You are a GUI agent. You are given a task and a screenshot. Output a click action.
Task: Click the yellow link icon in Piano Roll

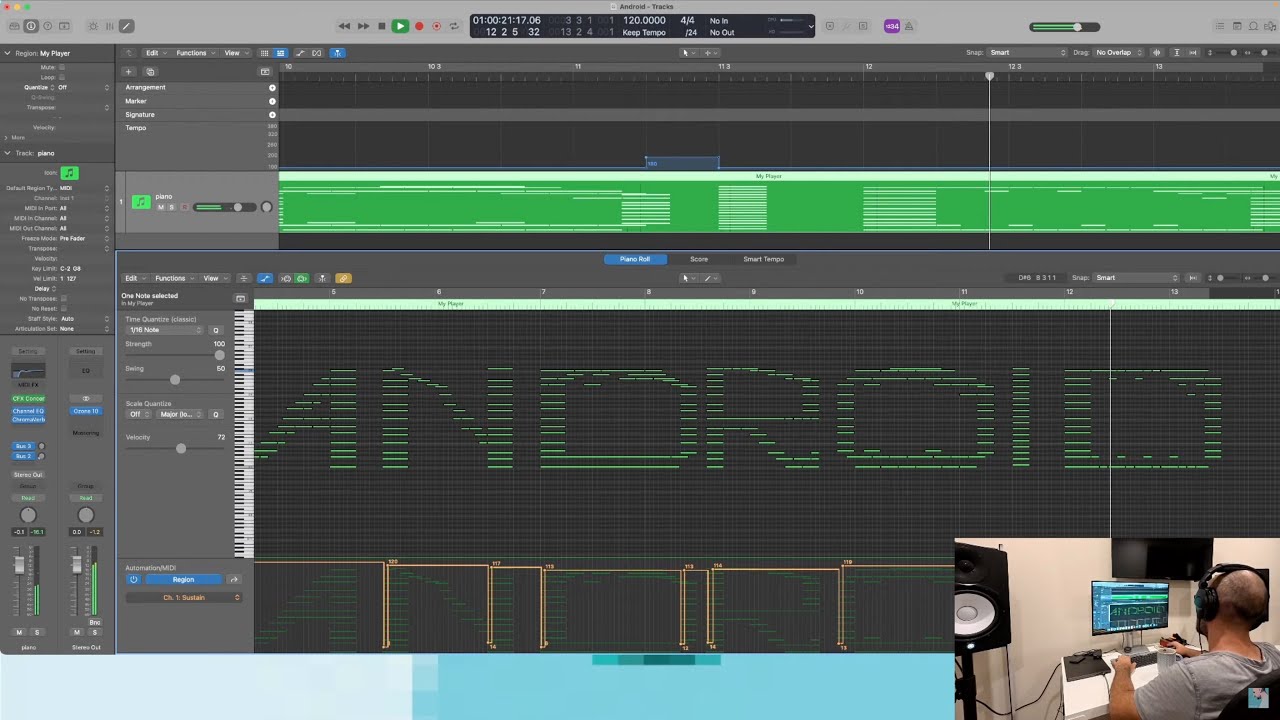[343, 278]
